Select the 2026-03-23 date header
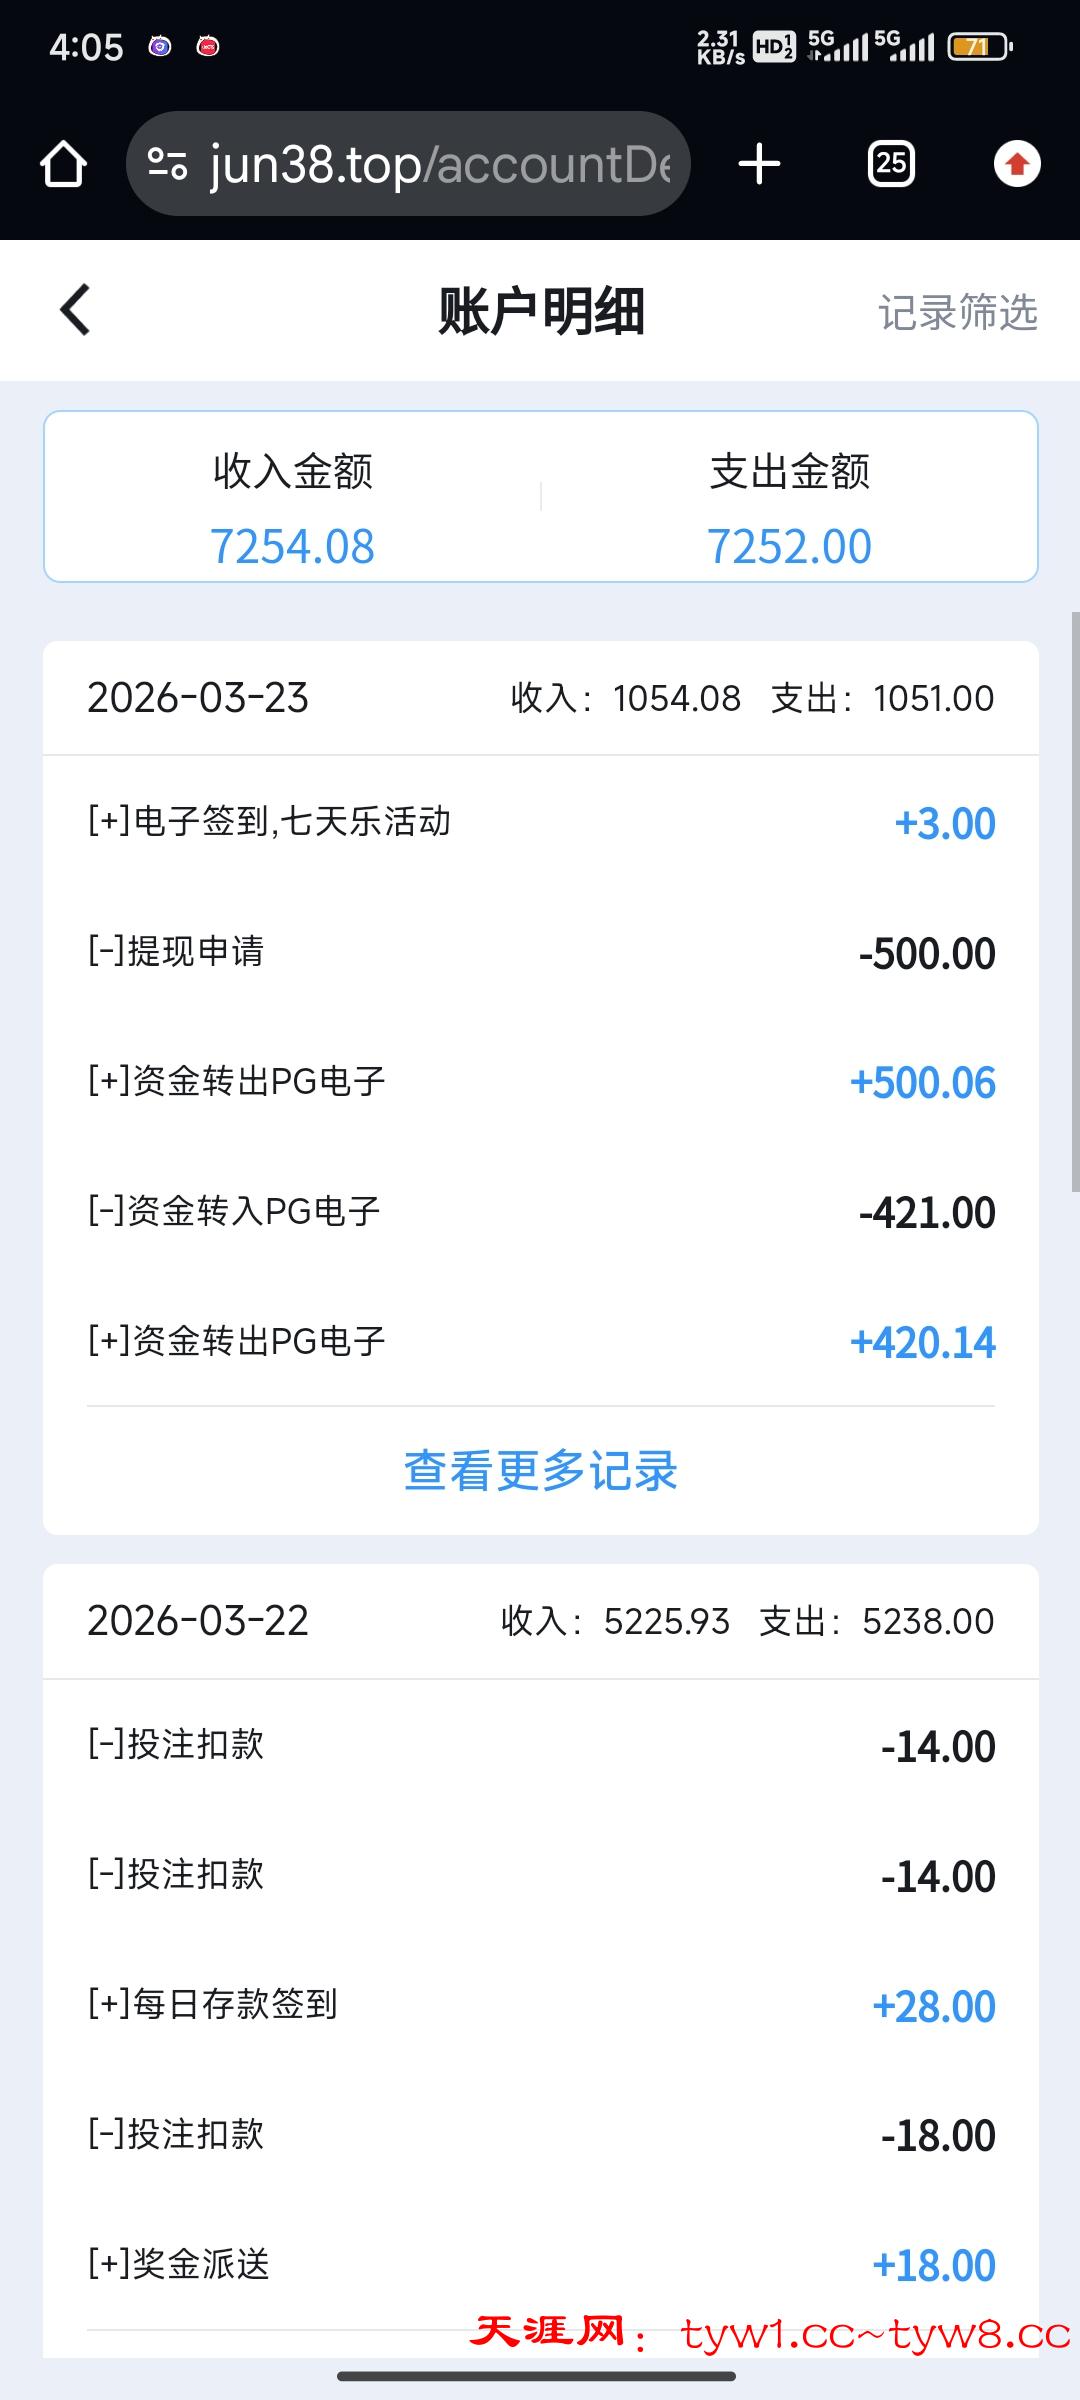This screenshot has height=2400, width=1080. pyautogui.click(x=198, y=698)
